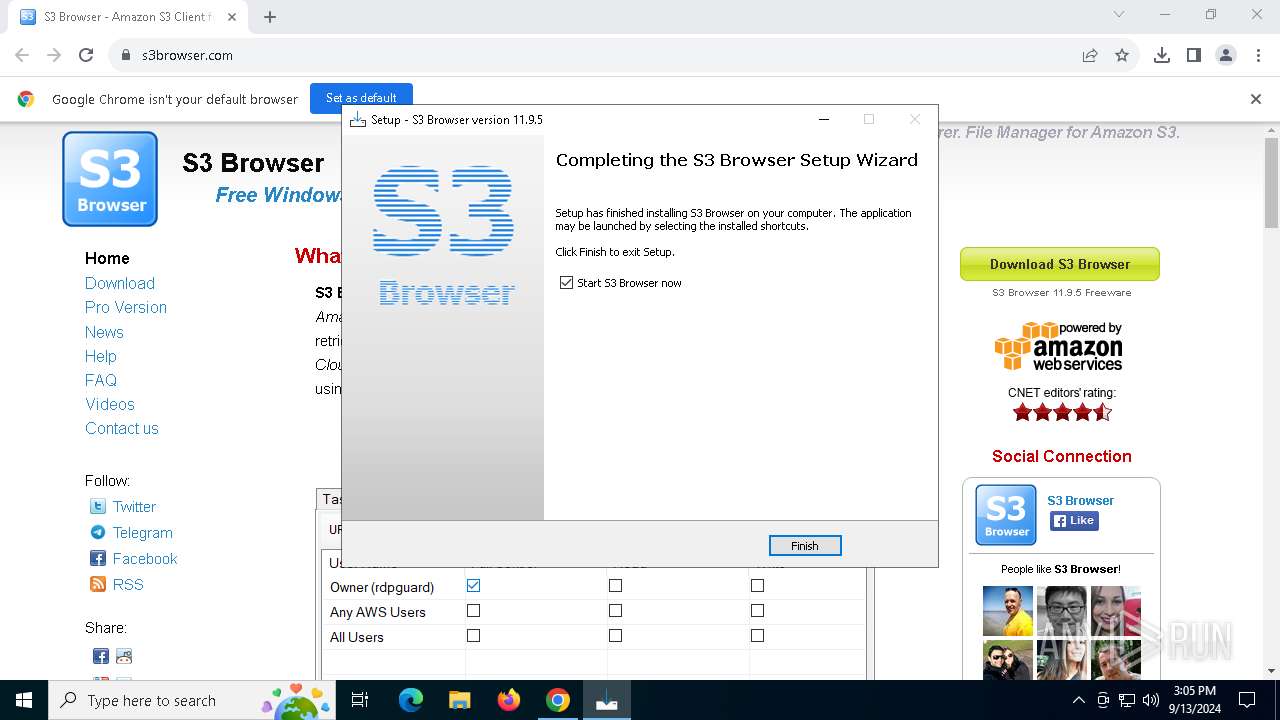The image size is (1280, 720).
Task: Toggle All Users first checkbox
Action: pyautogui.click(x=474, y=636)
